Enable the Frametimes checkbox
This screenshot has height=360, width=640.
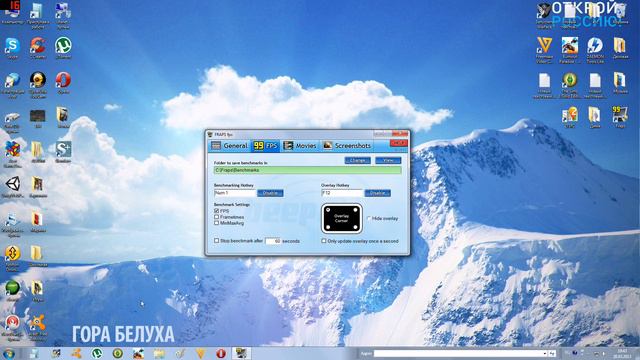pyautogui.click(x=217, y=217)
